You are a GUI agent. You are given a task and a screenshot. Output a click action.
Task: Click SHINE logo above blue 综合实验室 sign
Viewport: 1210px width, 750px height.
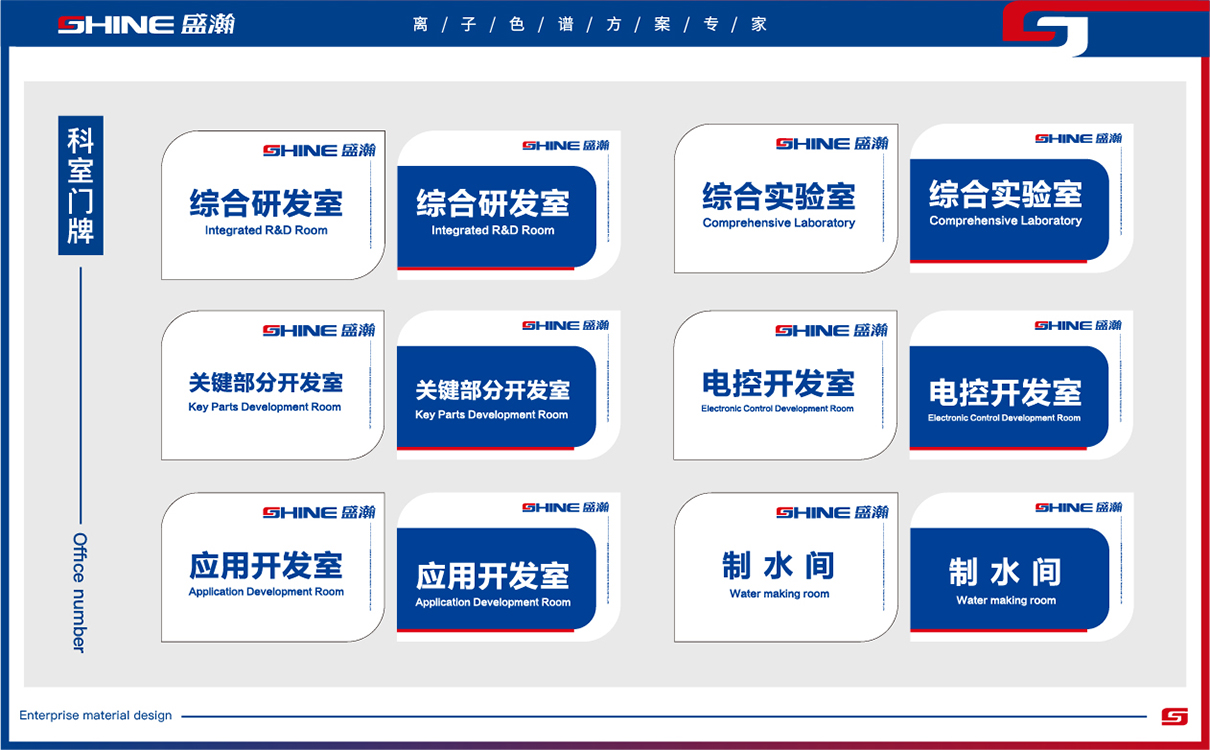[x=1078, y=138]
